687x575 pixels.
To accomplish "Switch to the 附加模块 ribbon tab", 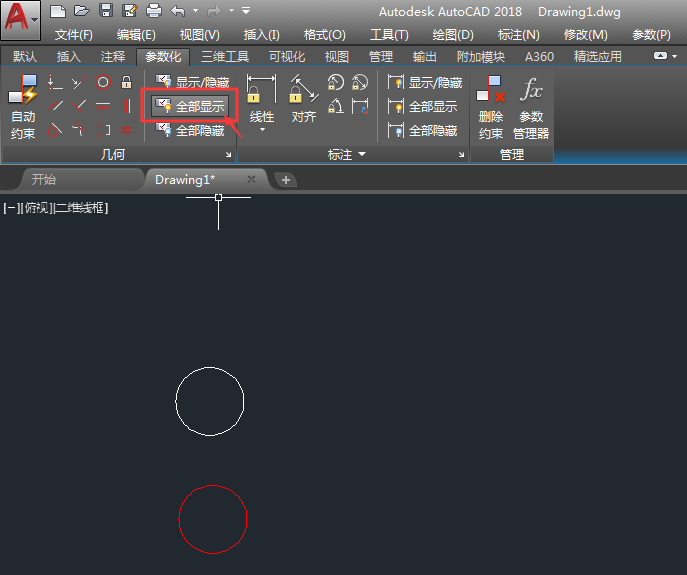I will pyautogui.click(x=481, y=57).
